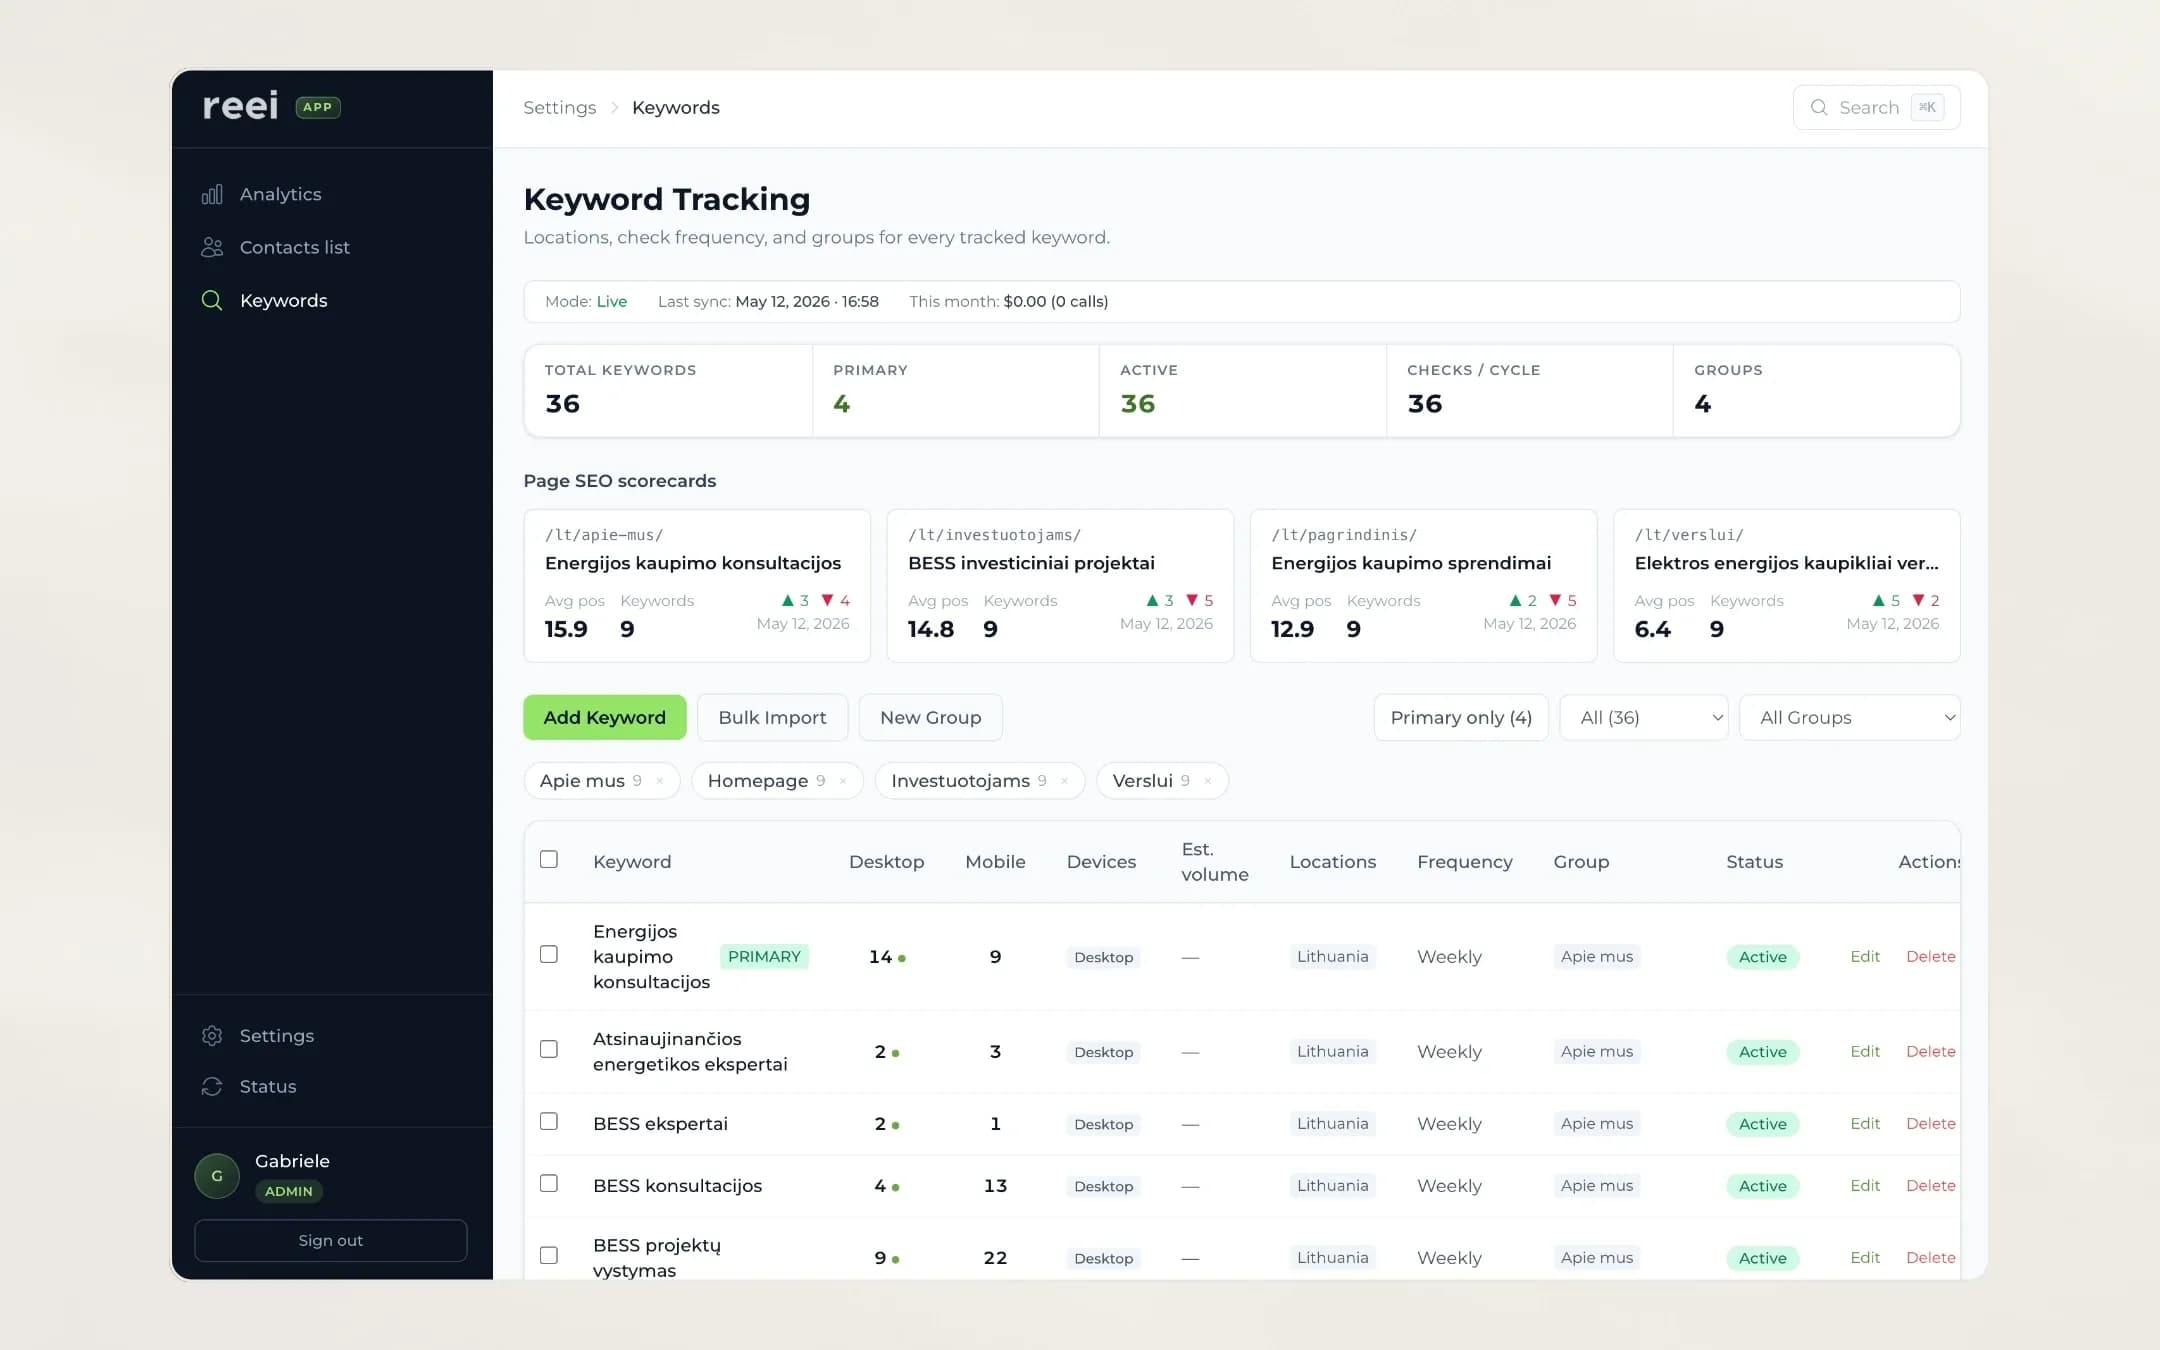This screenshot has width=2160, height=1350.
Task: Open Analytics in the sidebar
Action: point(281,195)
